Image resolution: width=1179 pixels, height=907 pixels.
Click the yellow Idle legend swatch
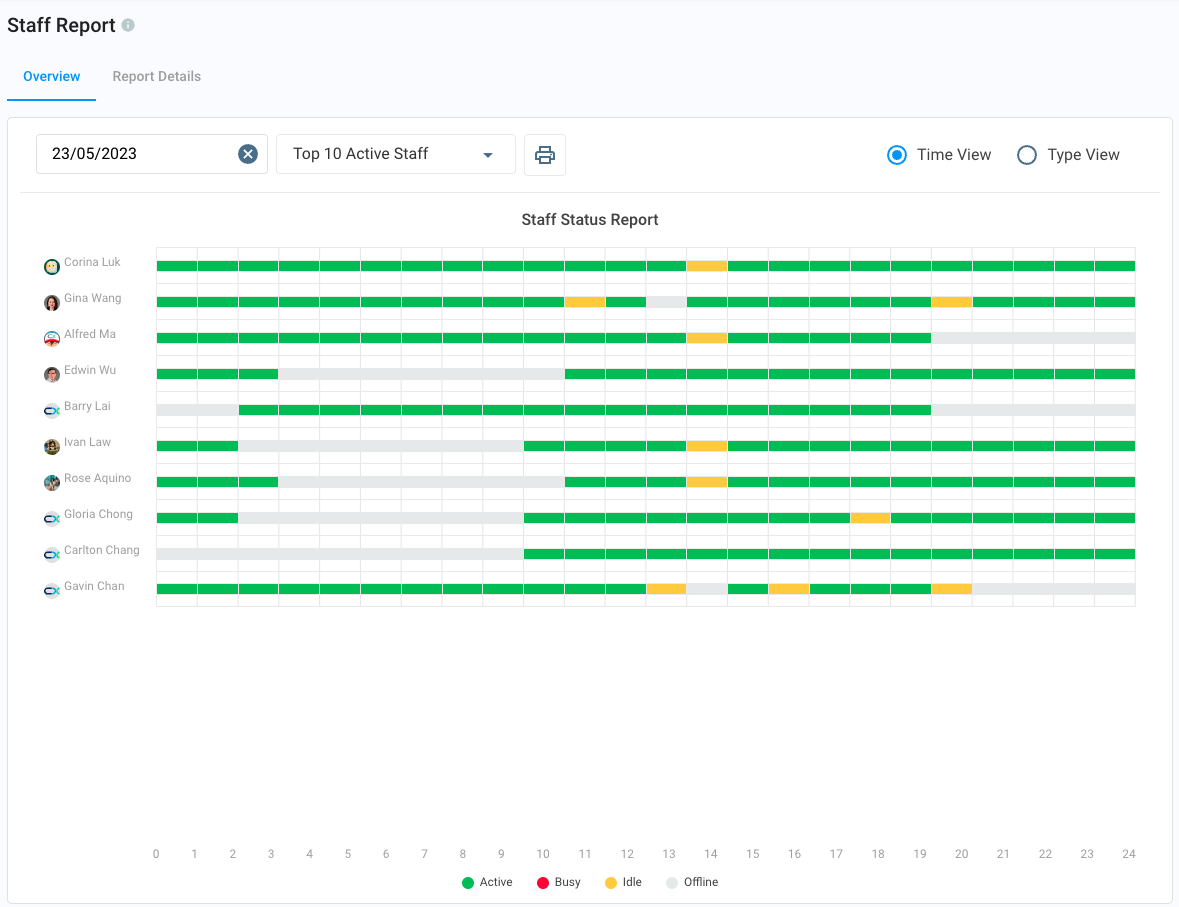pos(611,882)
